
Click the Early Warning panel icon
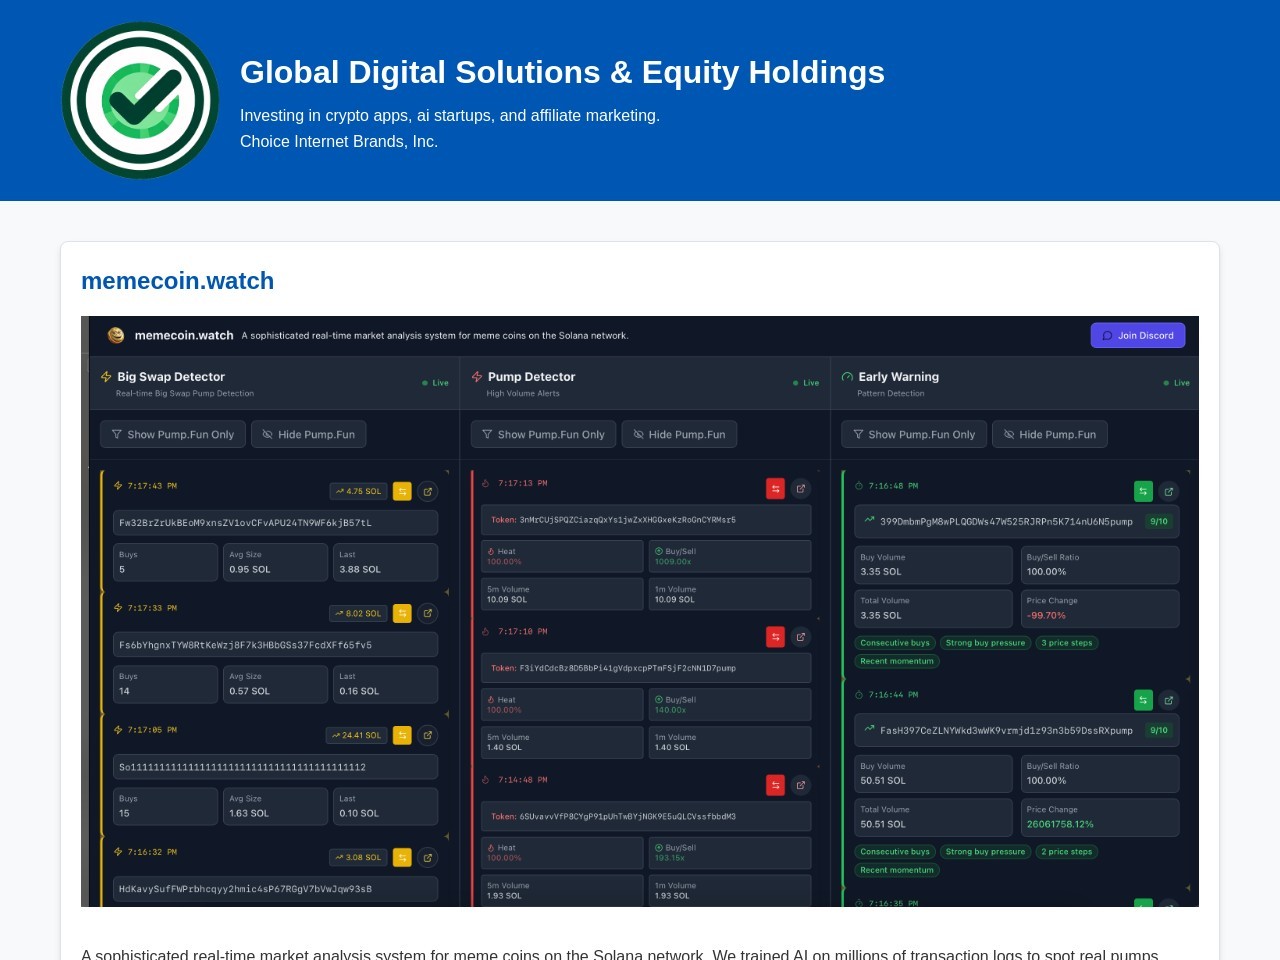click(x=847, y=377)
